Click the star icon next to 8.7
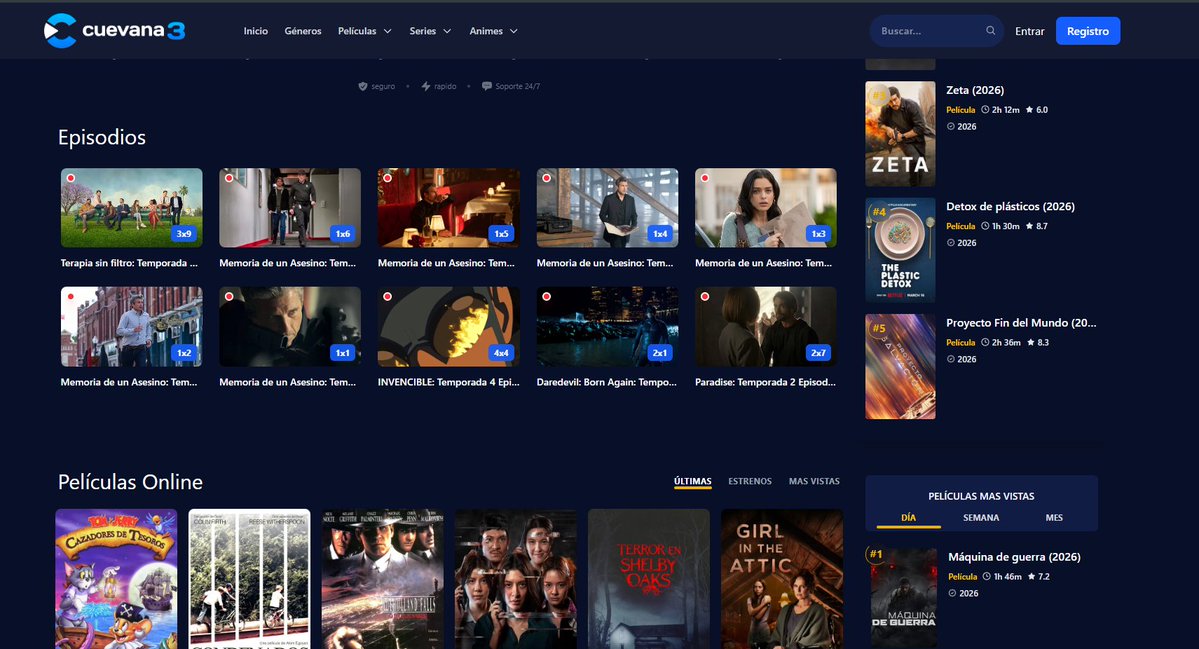Viewport: 1199px width, 649px height. [x=1029, y=226]
